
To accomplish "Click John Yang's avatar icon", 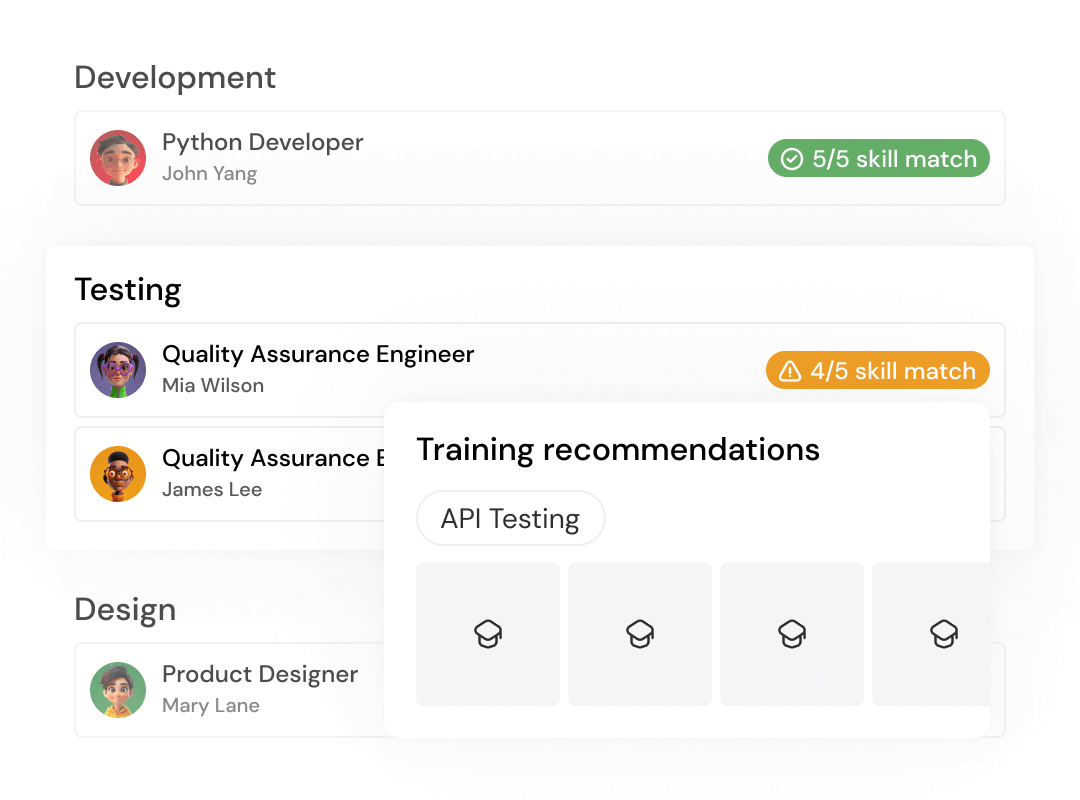I will 118,158.
